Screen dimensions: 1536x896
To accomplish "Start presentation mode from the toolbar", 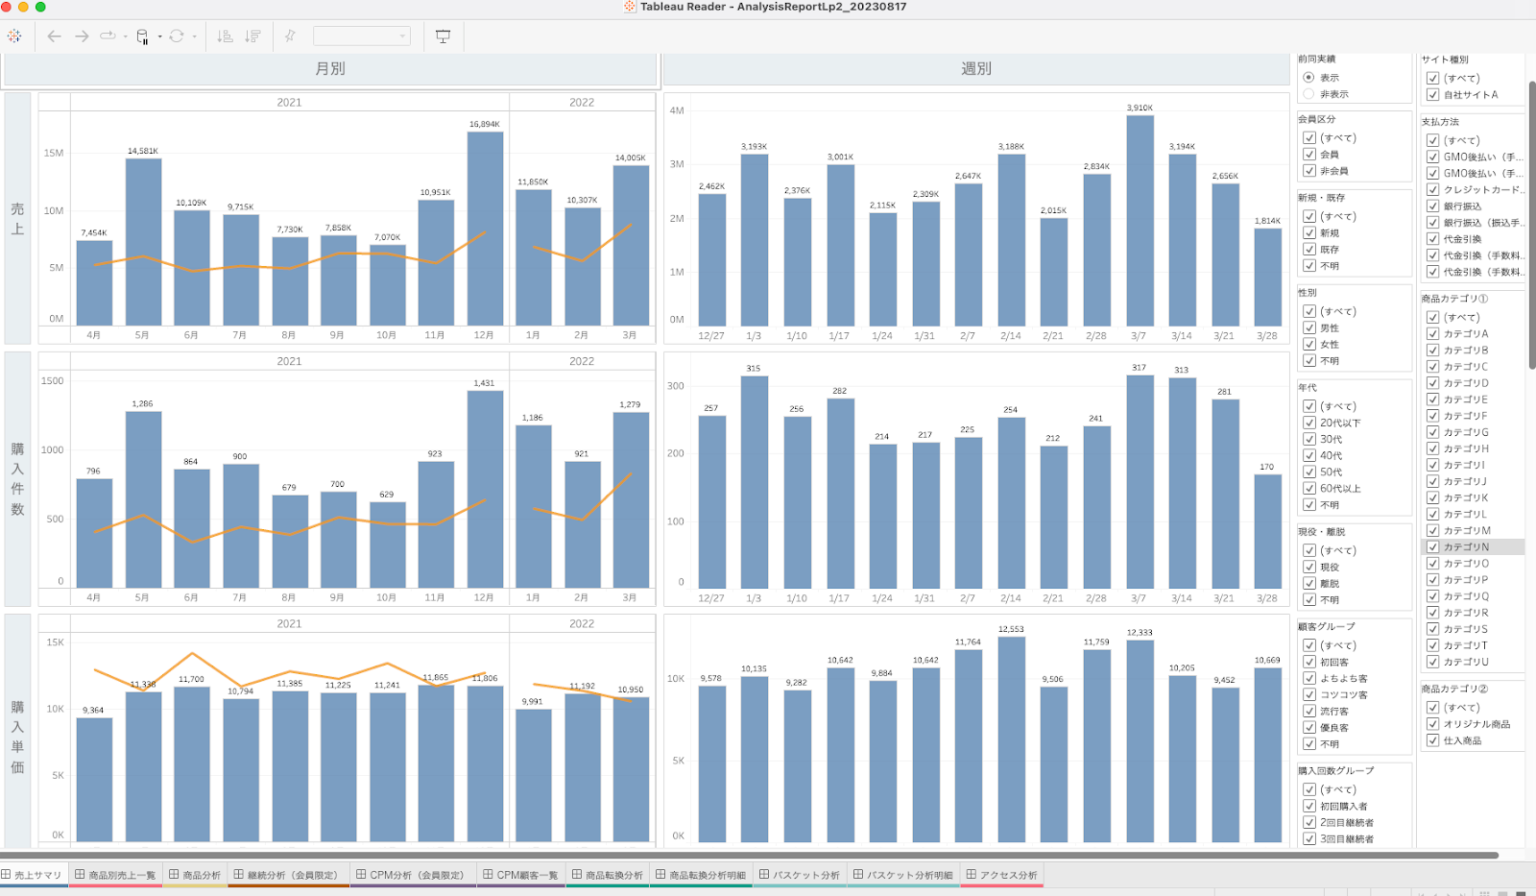I will 443,36.
